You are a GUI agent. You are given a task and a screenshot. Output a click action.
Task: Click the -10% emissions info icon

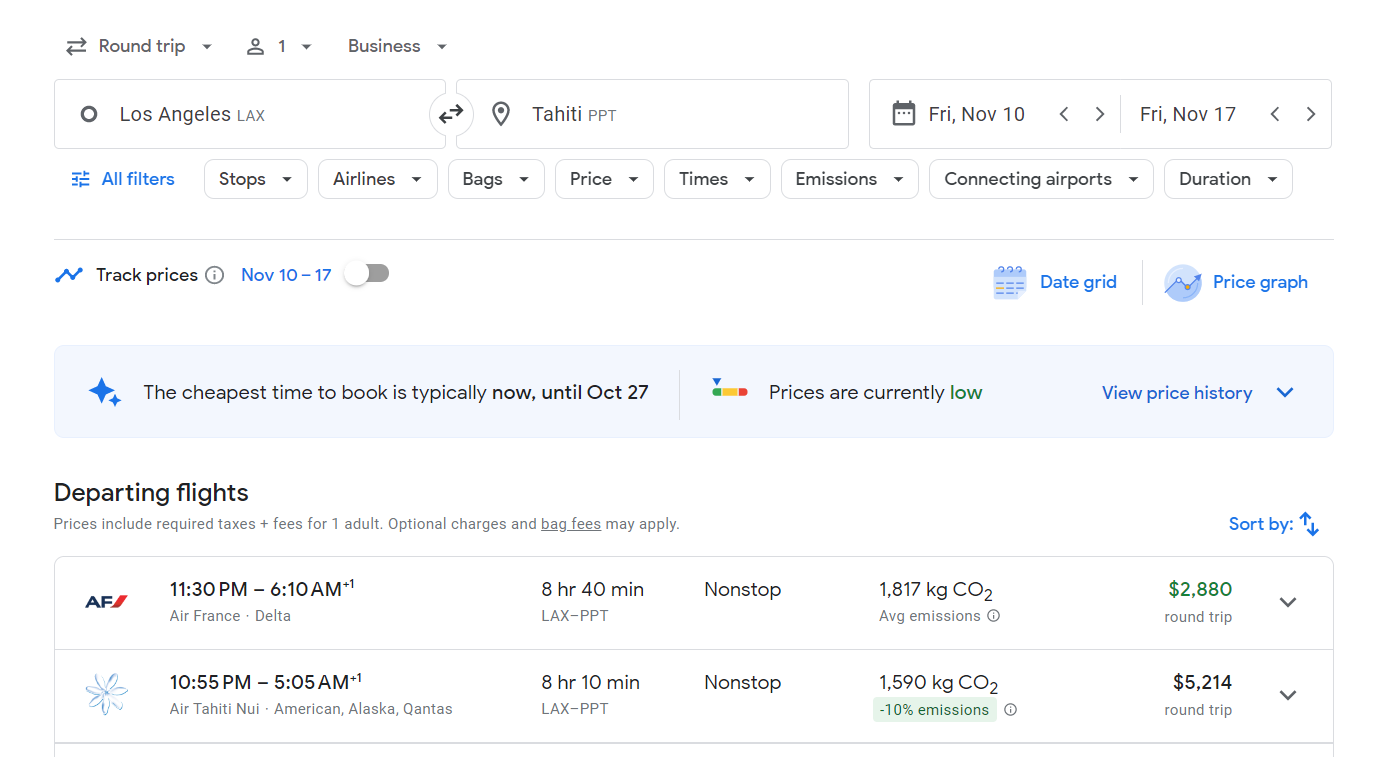tap(1010, 710)
